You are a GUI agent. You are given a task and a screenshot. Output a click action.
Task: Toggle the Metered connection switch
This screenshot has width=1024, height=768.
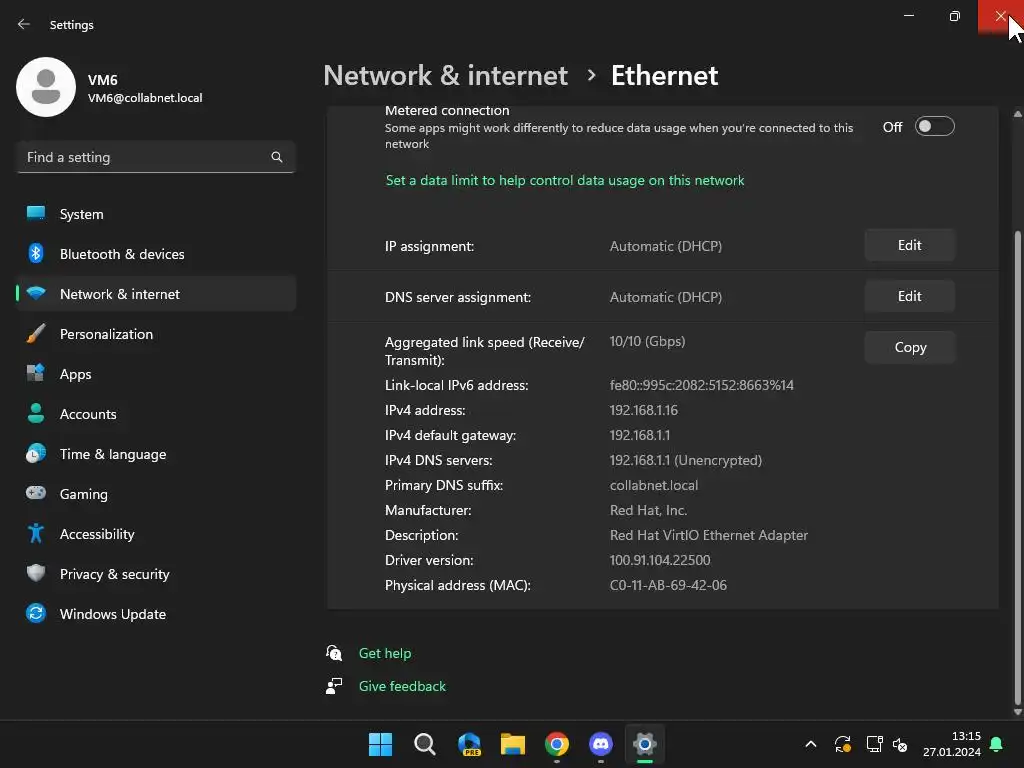[934, 127]
